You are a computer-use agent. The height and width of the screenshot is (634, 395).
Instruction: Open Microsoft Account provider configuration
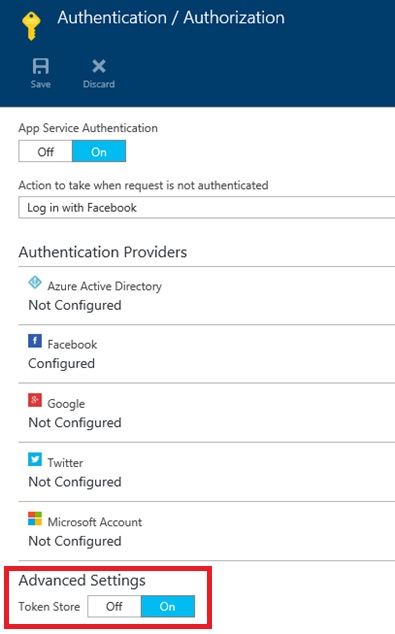(x=207, y=531)
